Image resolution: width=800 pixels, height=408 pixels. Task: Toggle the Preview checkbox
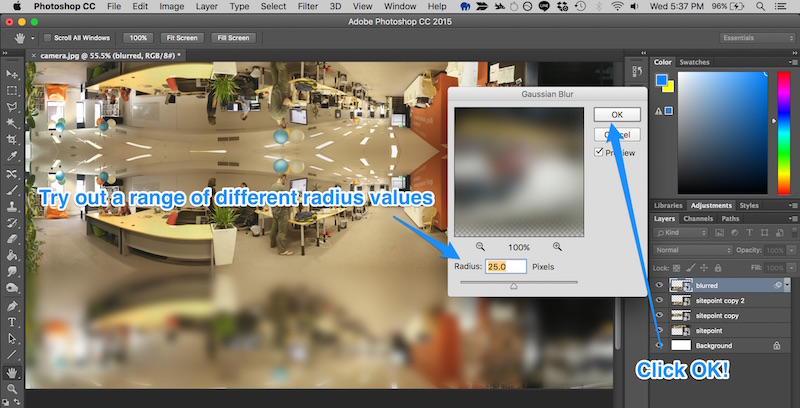coord(600,152)
